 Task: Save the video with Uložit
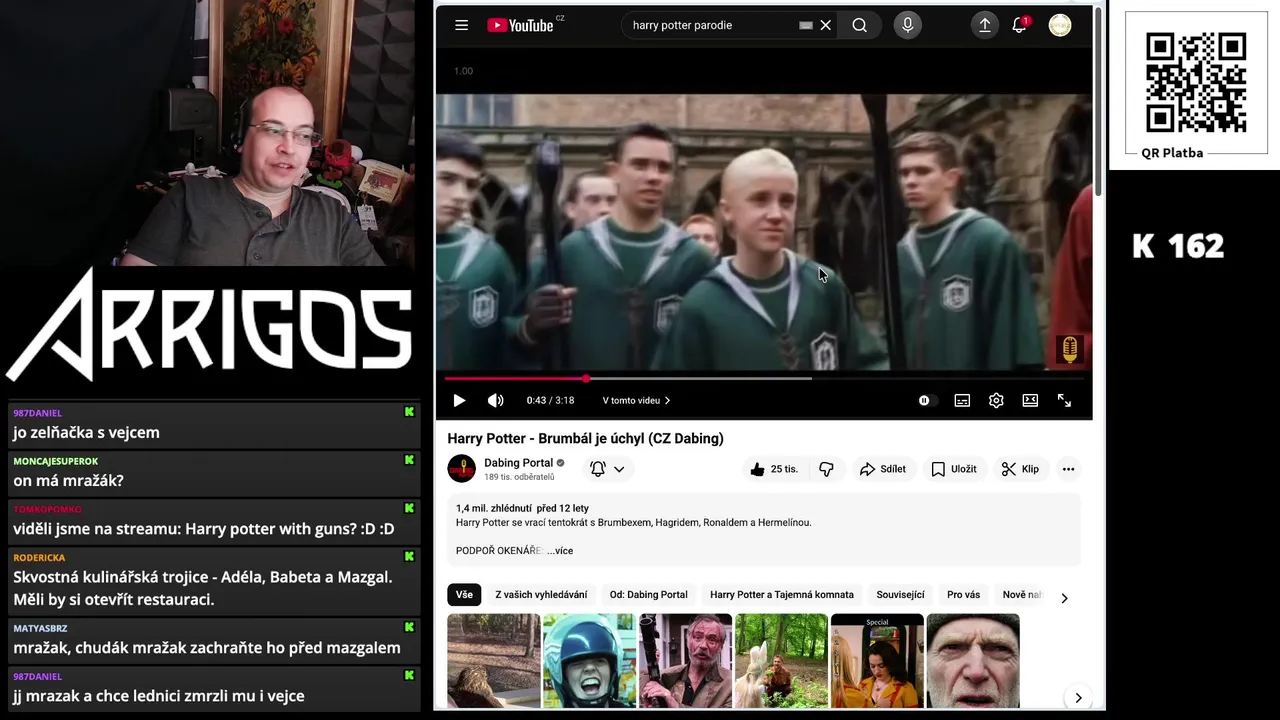coord(953,469)
